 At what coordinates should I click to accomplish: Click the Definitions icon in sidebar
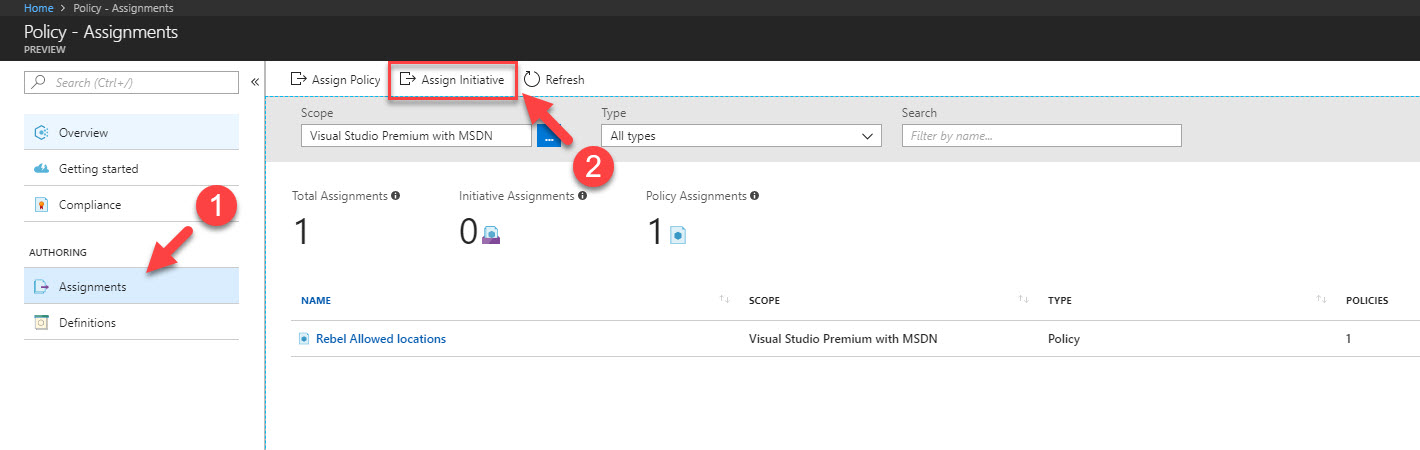coord(41,323)
